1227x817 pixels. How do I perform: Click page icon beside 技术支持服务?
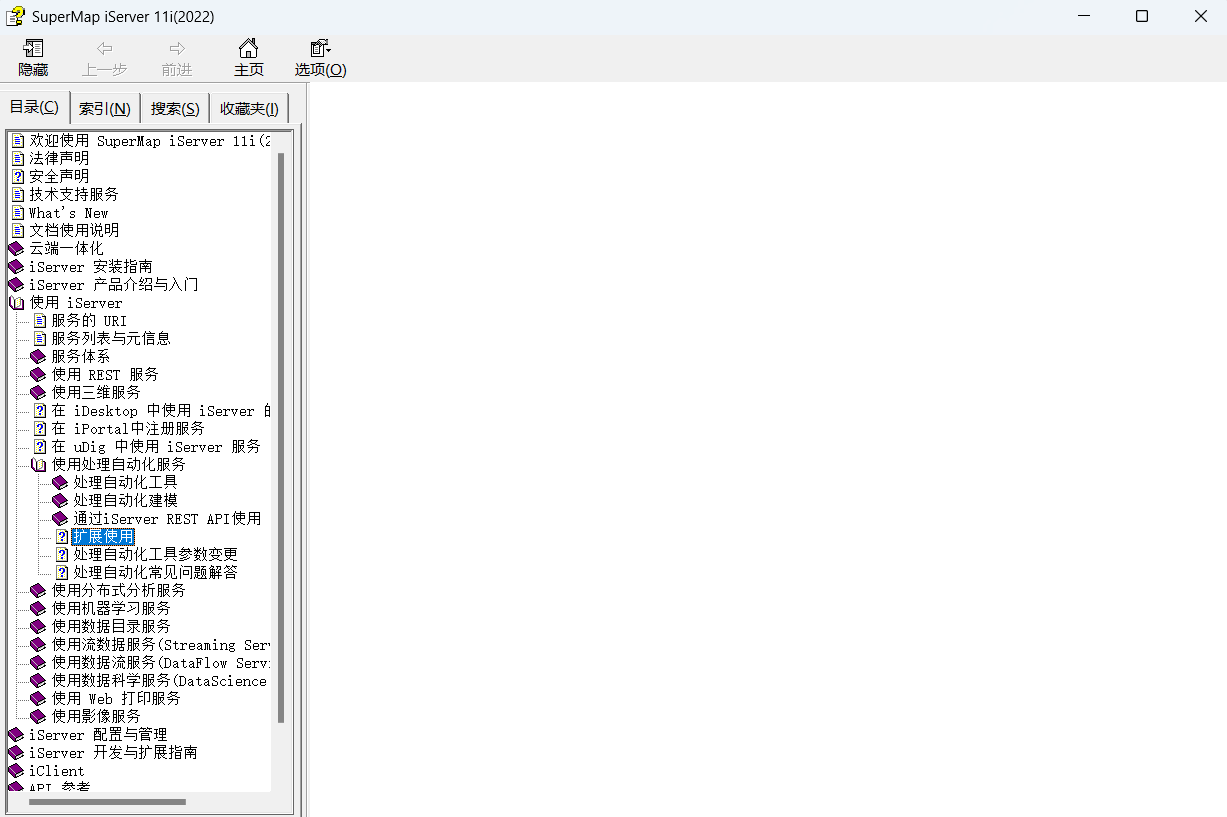17,194
